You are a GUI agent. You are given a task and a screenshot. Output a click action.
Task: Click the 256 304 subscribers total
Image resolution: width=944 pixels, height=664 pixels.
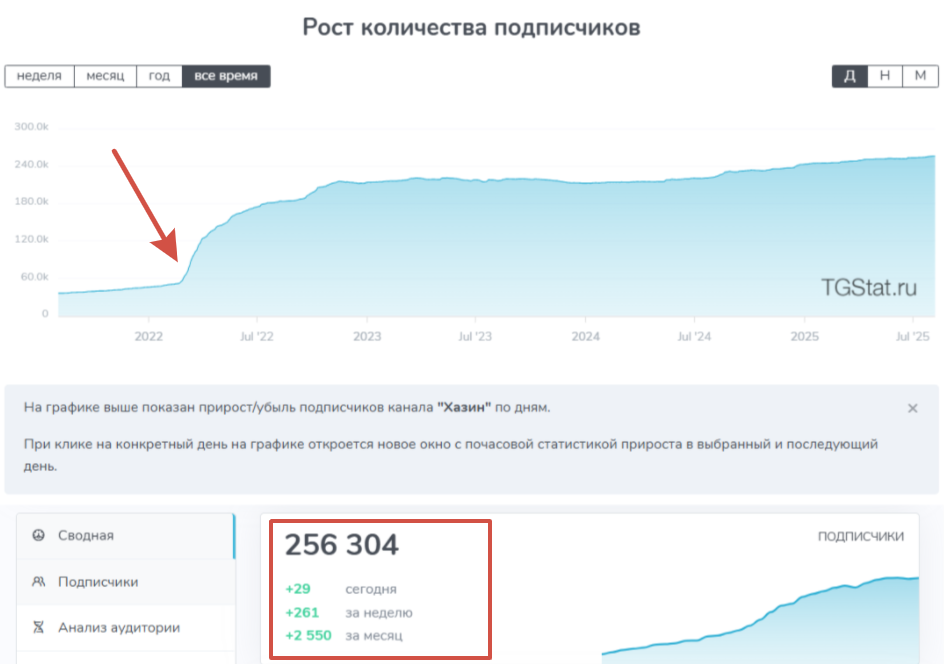click(x=341, y=545)
